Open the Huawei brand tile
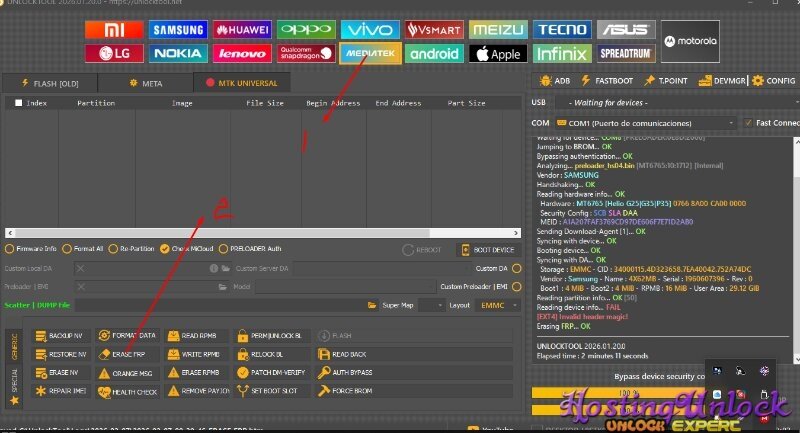The image size is (800, 433). [x=242, y=30]
